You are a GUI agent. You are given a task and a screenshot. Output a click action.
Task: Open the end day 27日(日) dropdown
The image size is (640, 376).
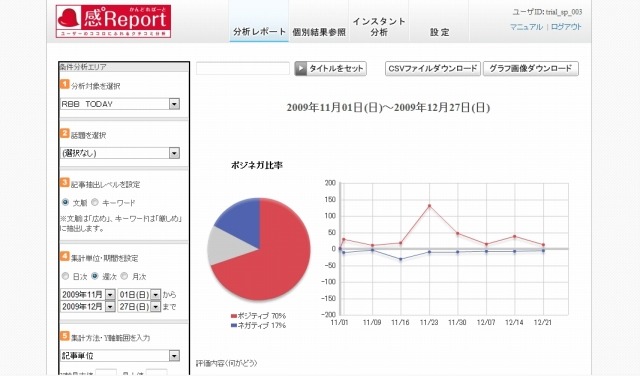[x=139, y=306]
